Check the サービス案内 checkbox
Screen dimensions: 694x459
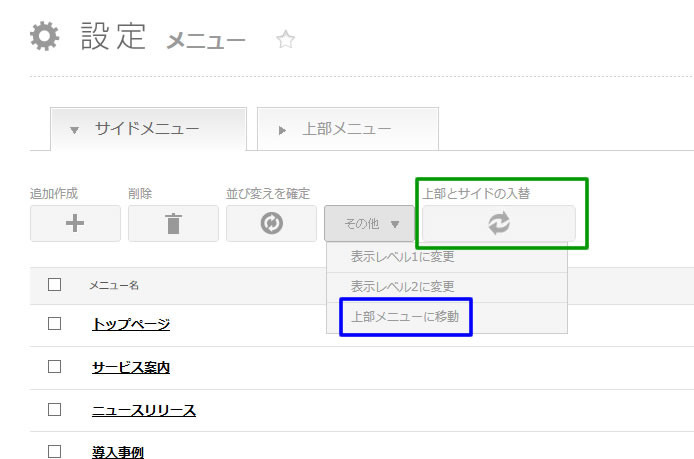tap(55, 367)
